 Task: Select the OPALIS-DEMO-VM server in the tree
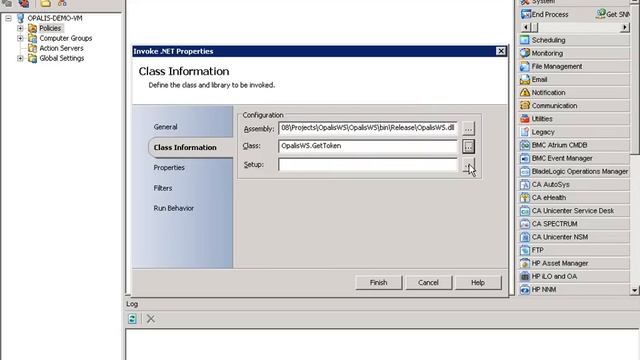(55, 18)
